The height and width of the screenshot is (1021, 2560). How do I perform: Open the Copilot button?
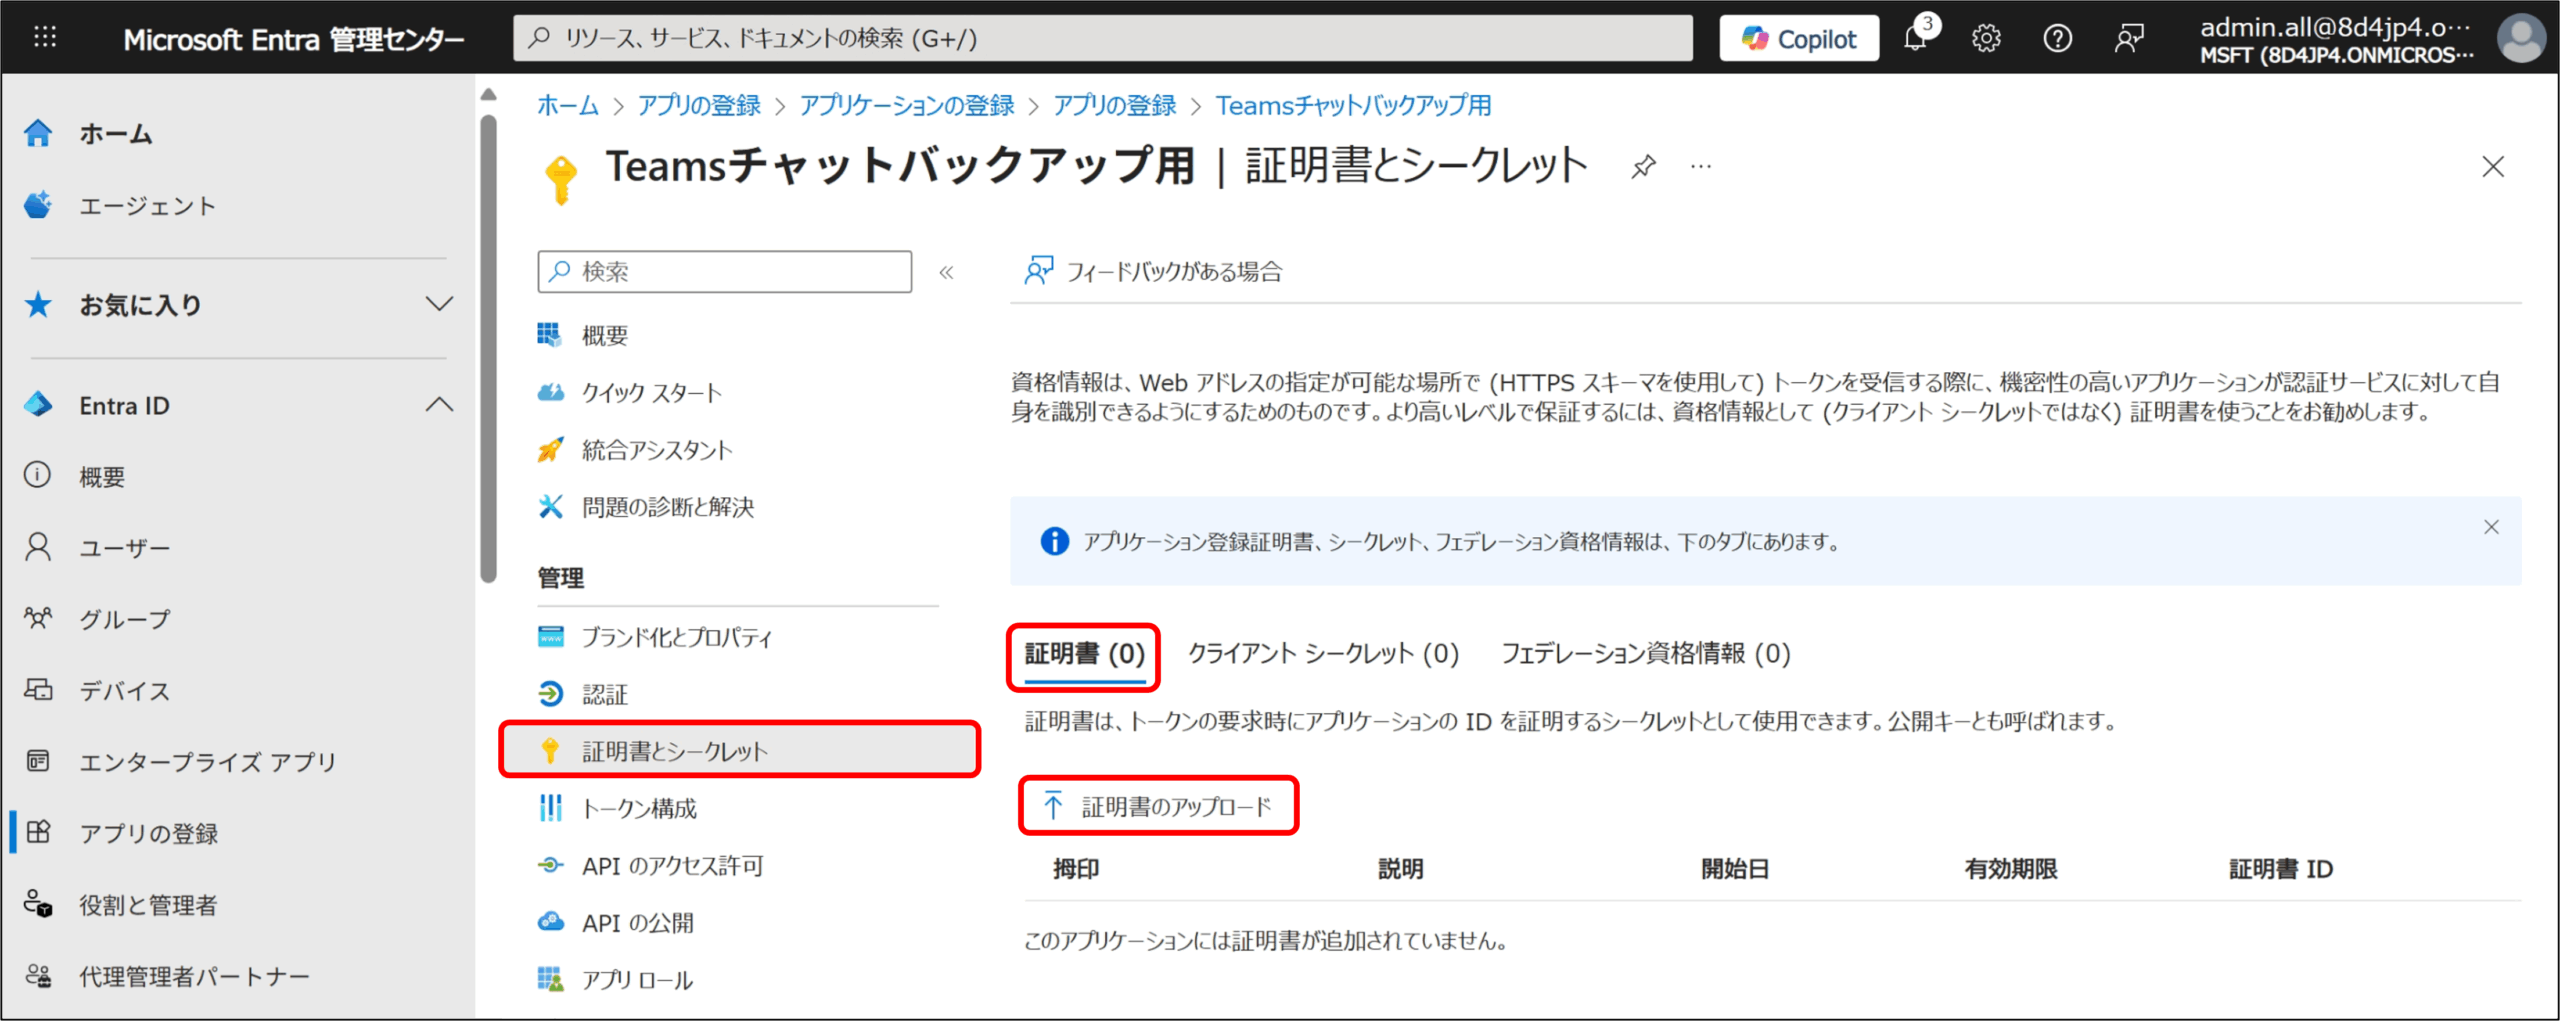point(1799,39)
